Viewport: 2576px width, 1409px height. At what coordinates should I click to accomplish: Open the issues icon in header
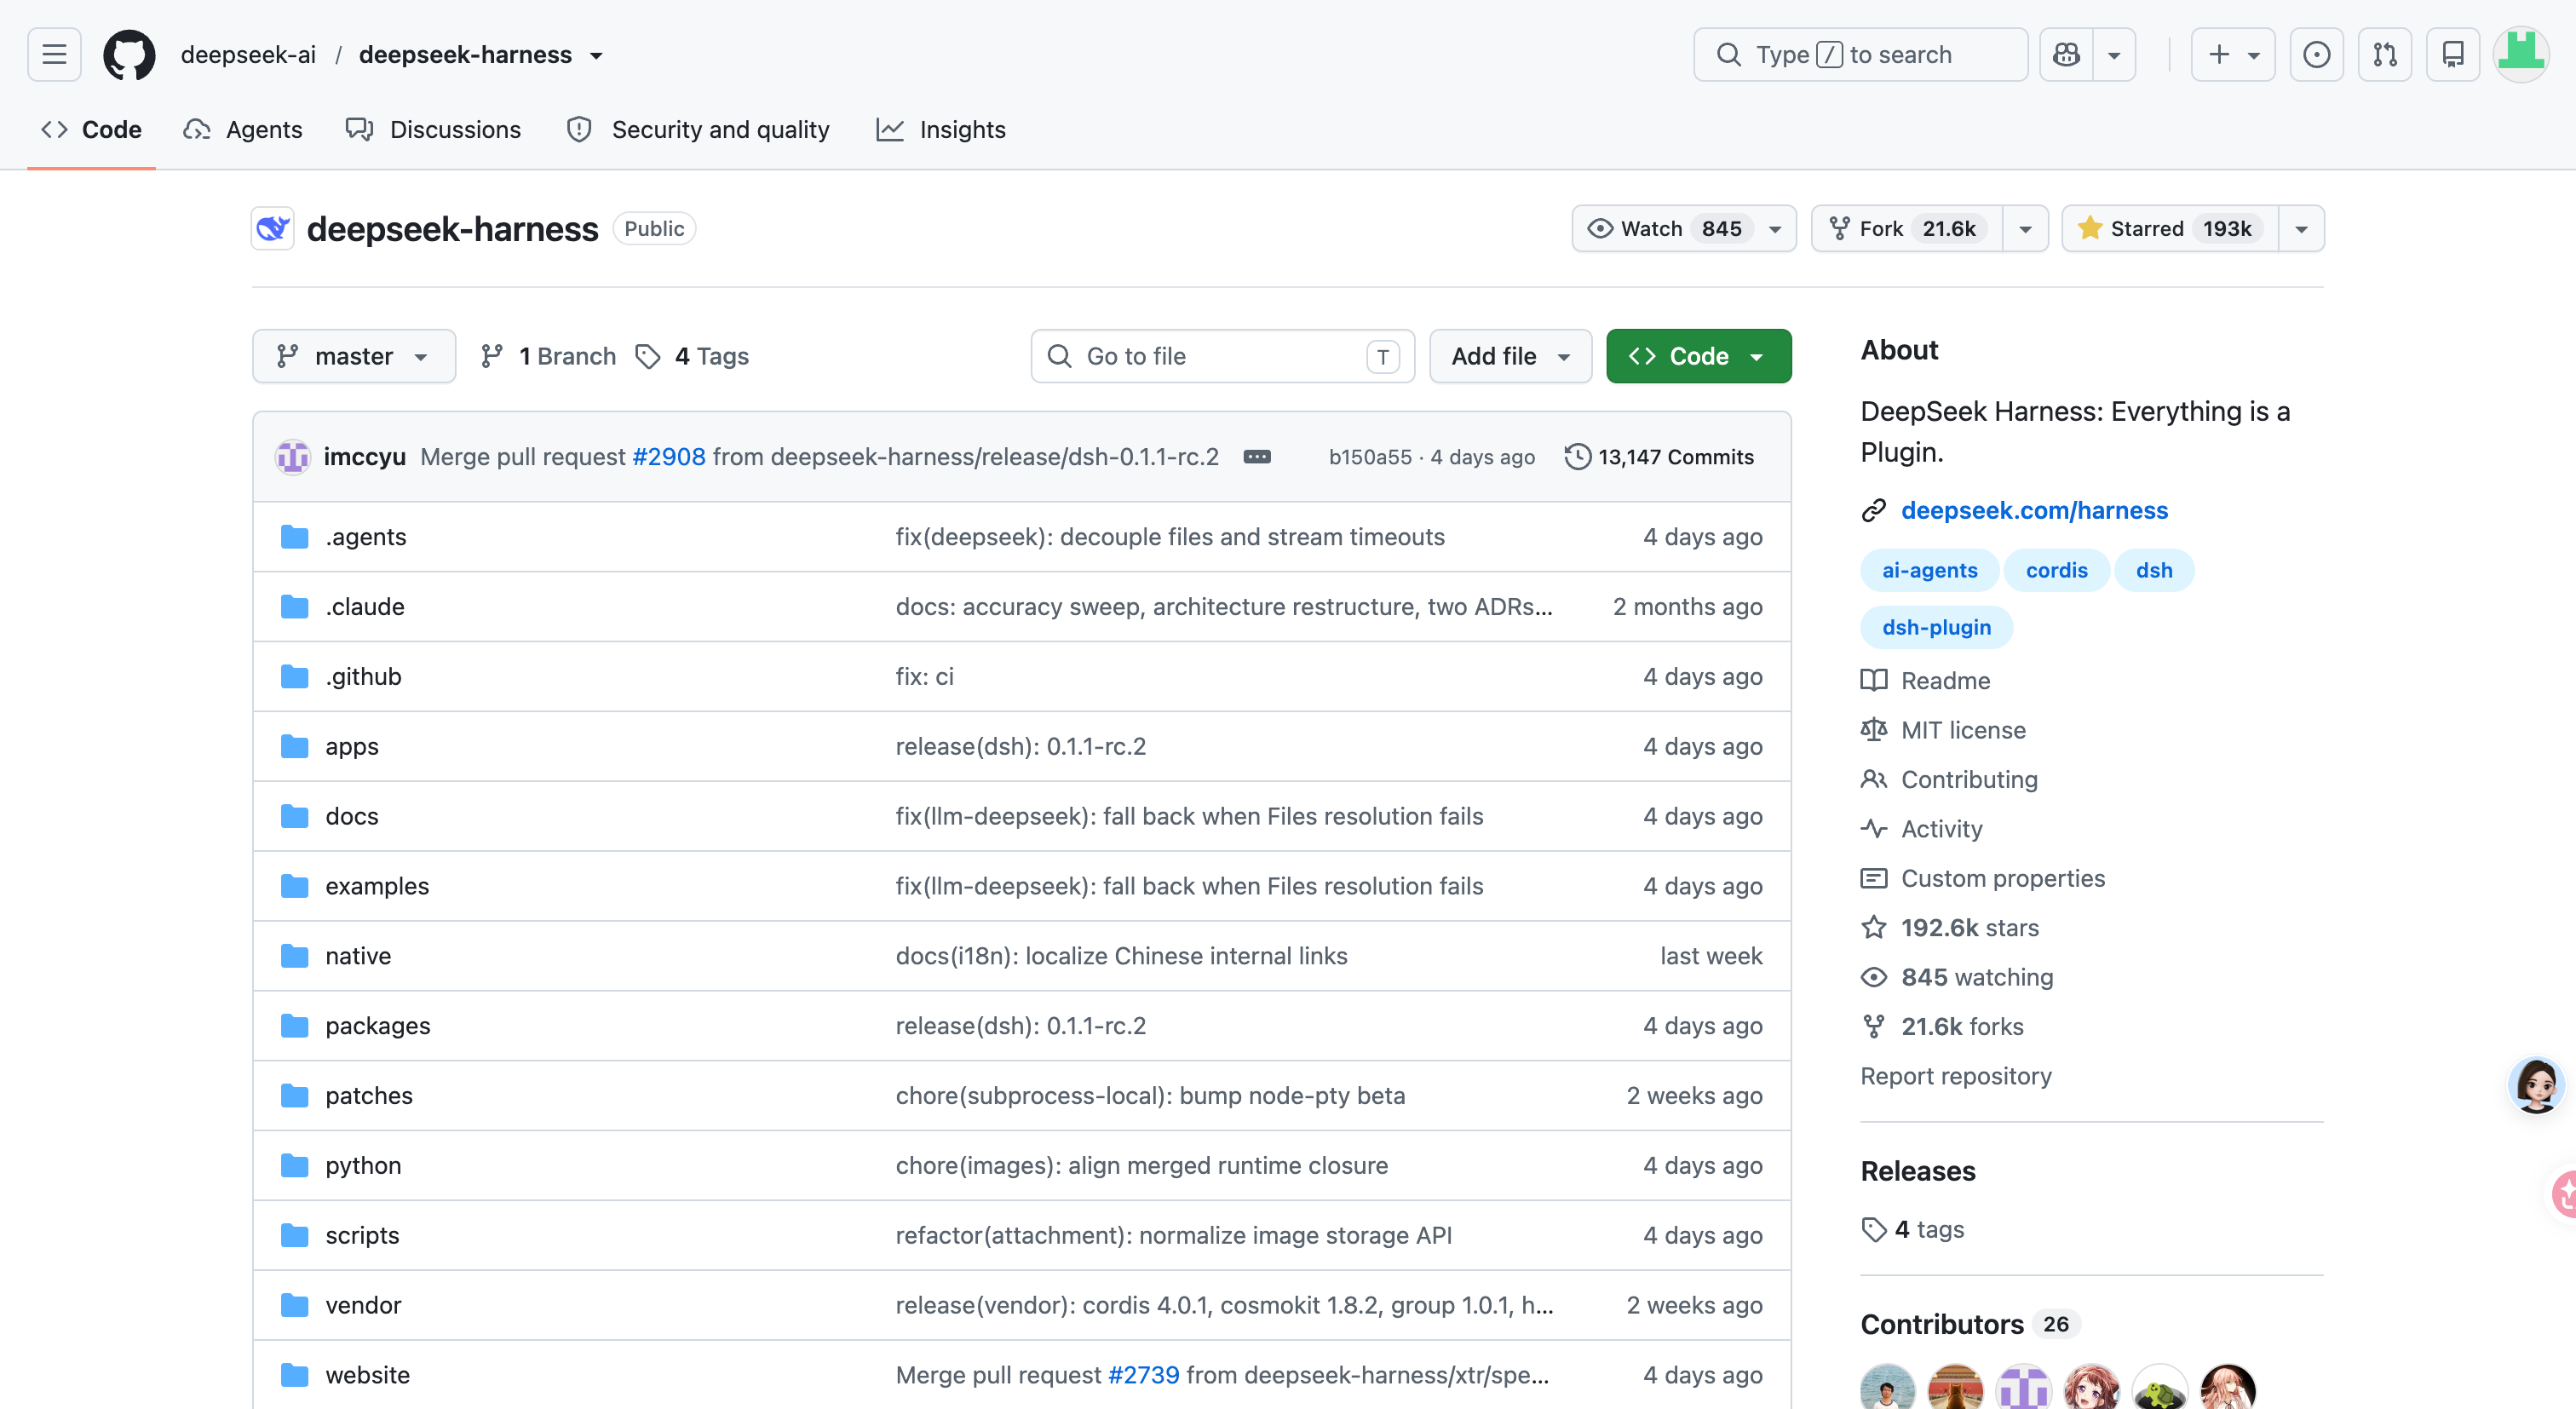point(2316,54)
